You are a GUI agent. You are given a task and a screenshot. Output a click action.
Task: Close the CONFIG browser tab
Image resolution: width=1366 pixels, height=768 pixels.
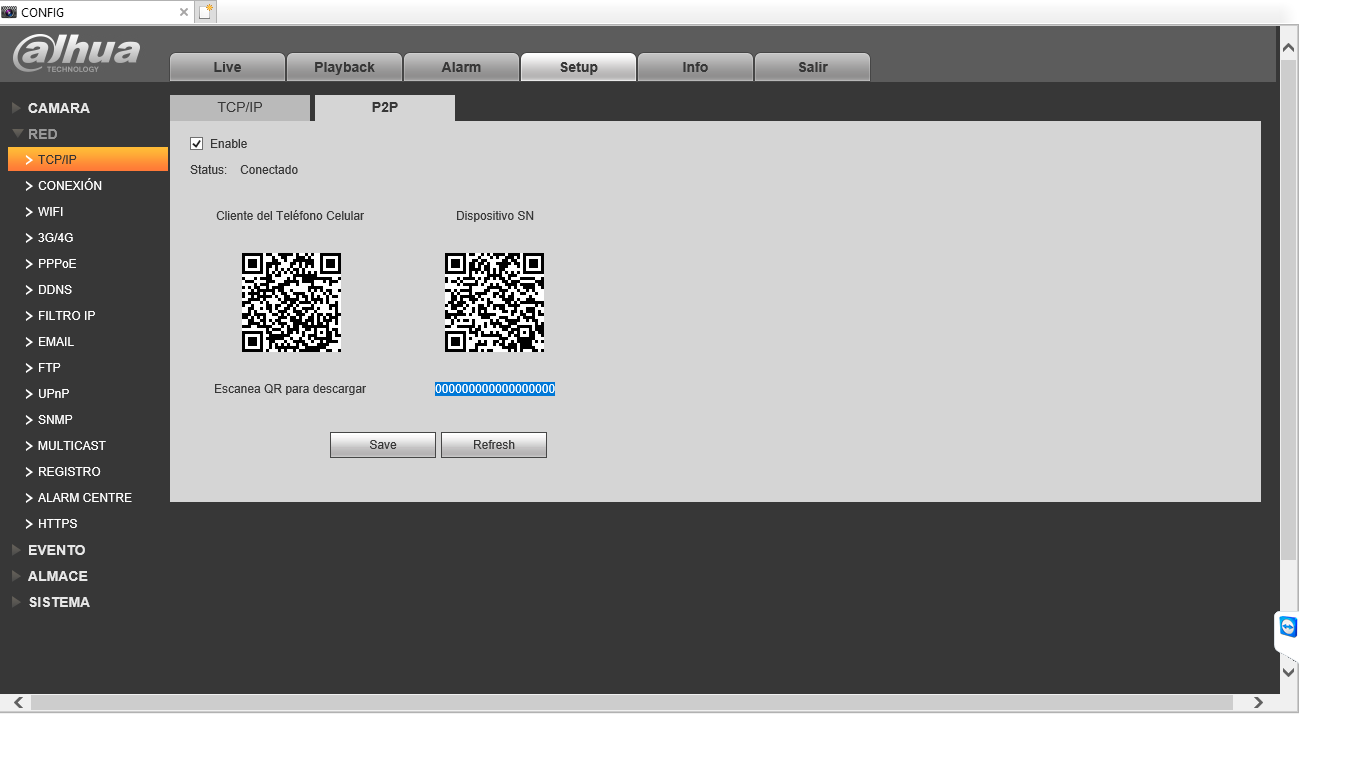[183, 12]
